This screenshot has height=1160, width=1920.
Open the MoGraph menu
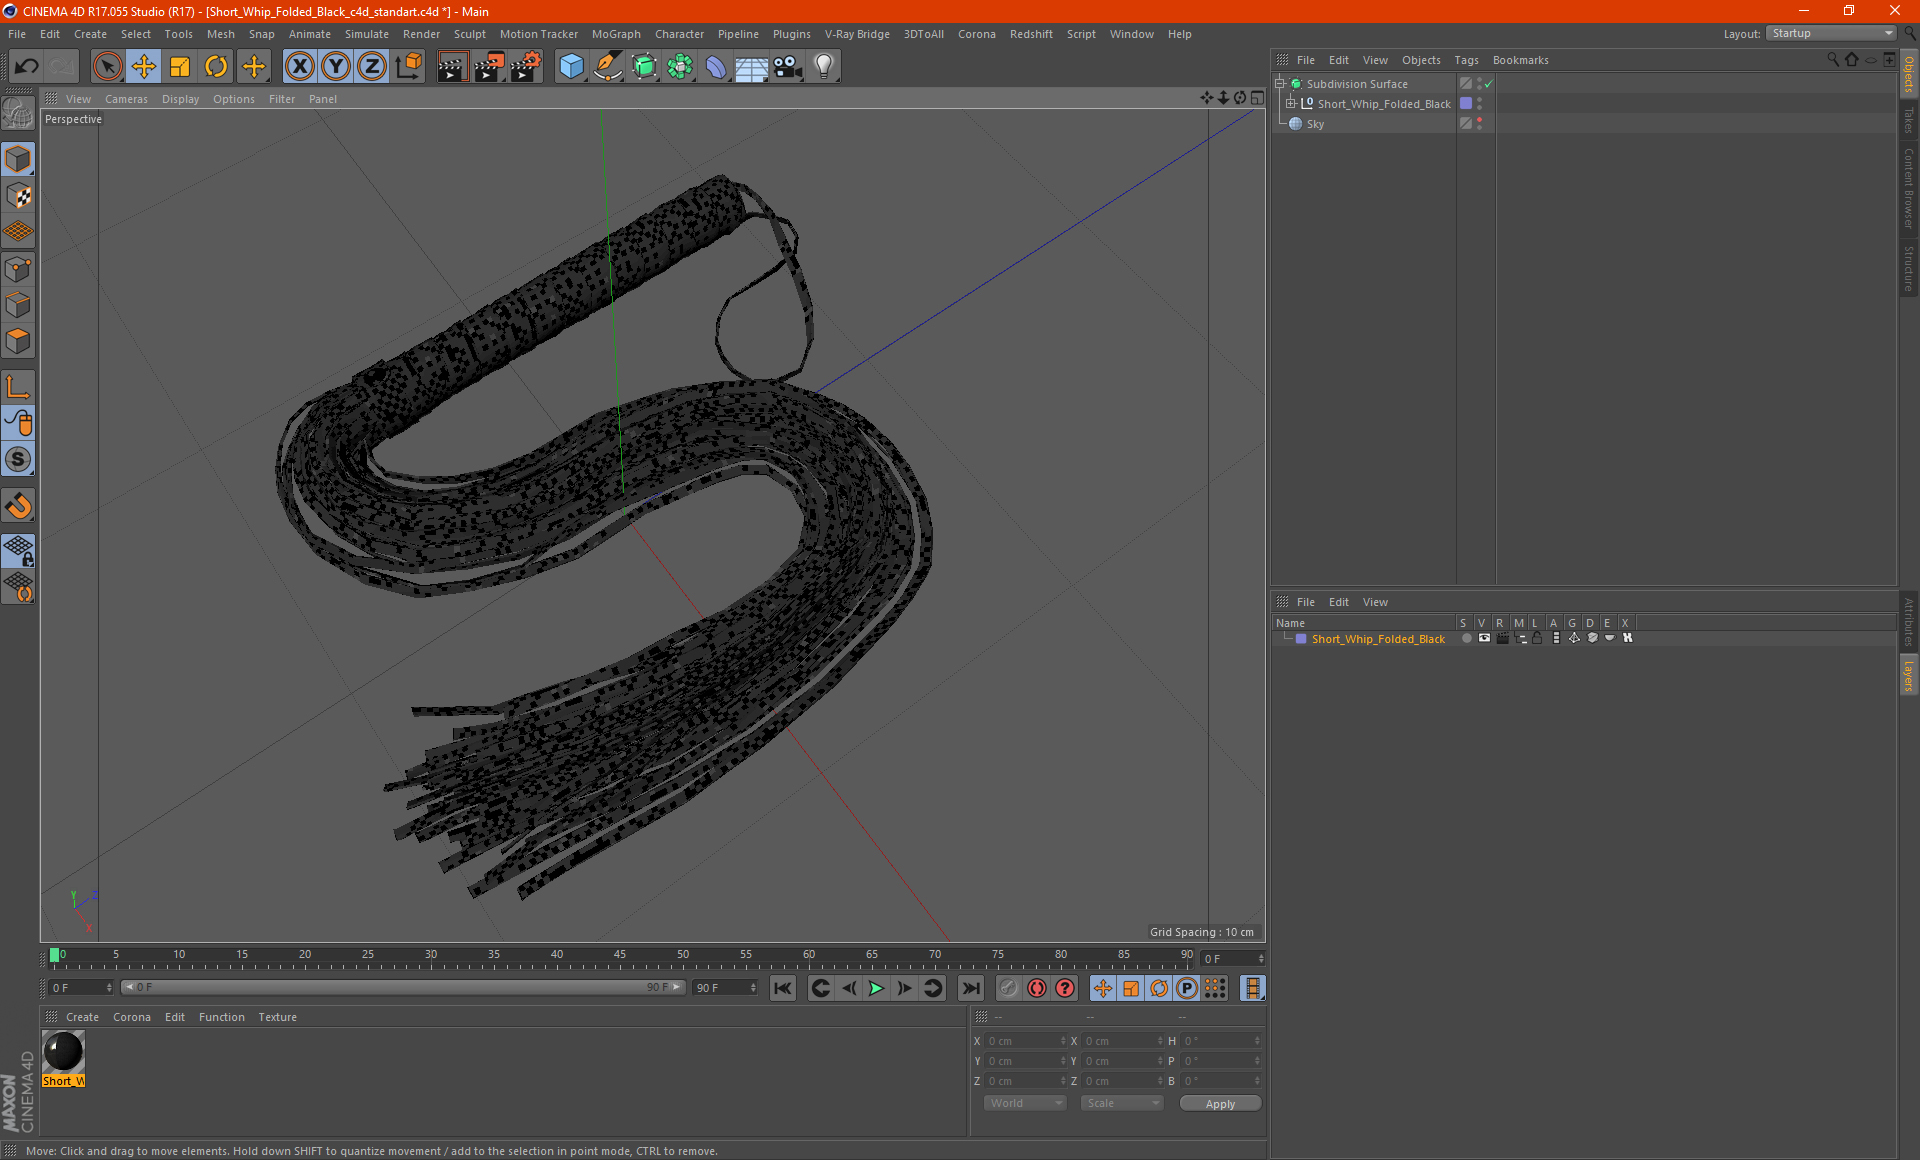point(613,33)
